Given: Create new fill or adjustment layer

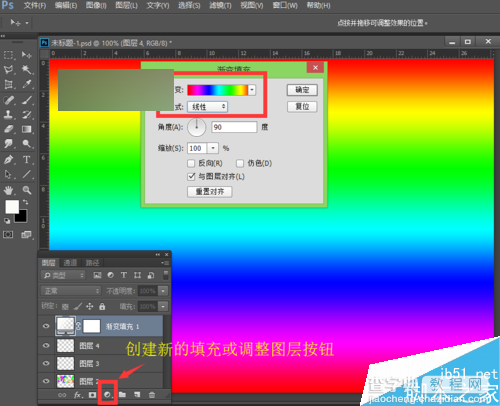Looking at the screenshot, I should pyautogui.click(x=107, y=395).
